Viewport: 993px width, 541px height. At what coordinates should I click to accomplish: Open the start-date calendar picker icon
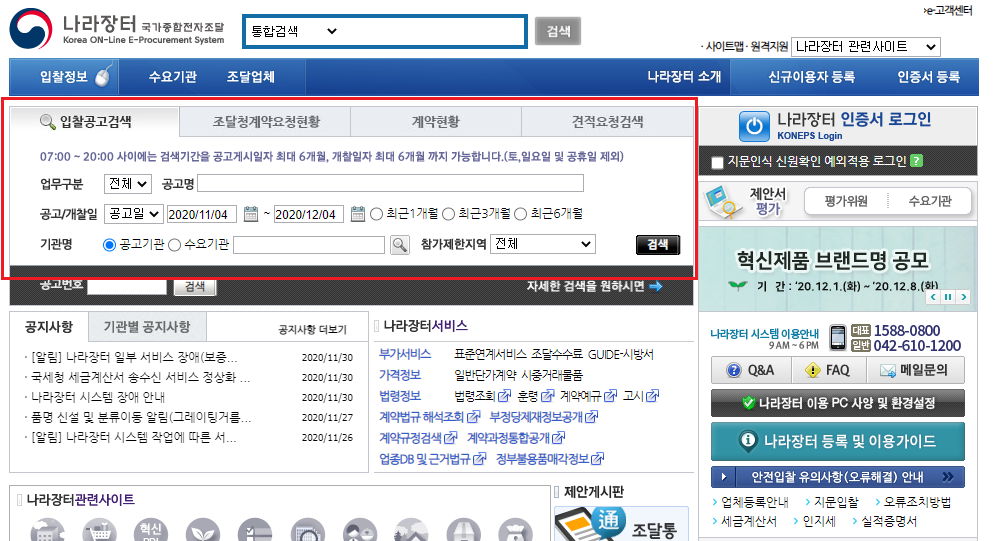click(251, 214)
